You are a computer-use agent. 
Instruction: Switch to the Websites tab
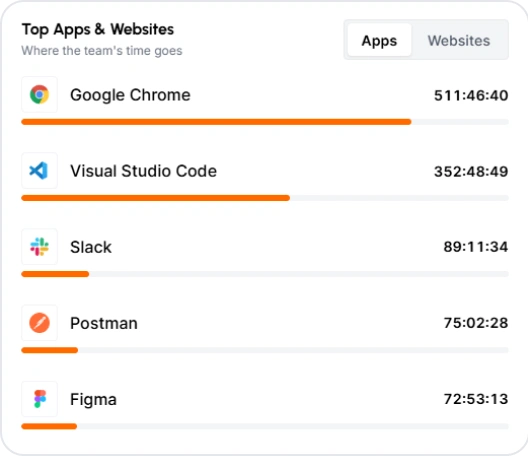click(x=459, y=40)
